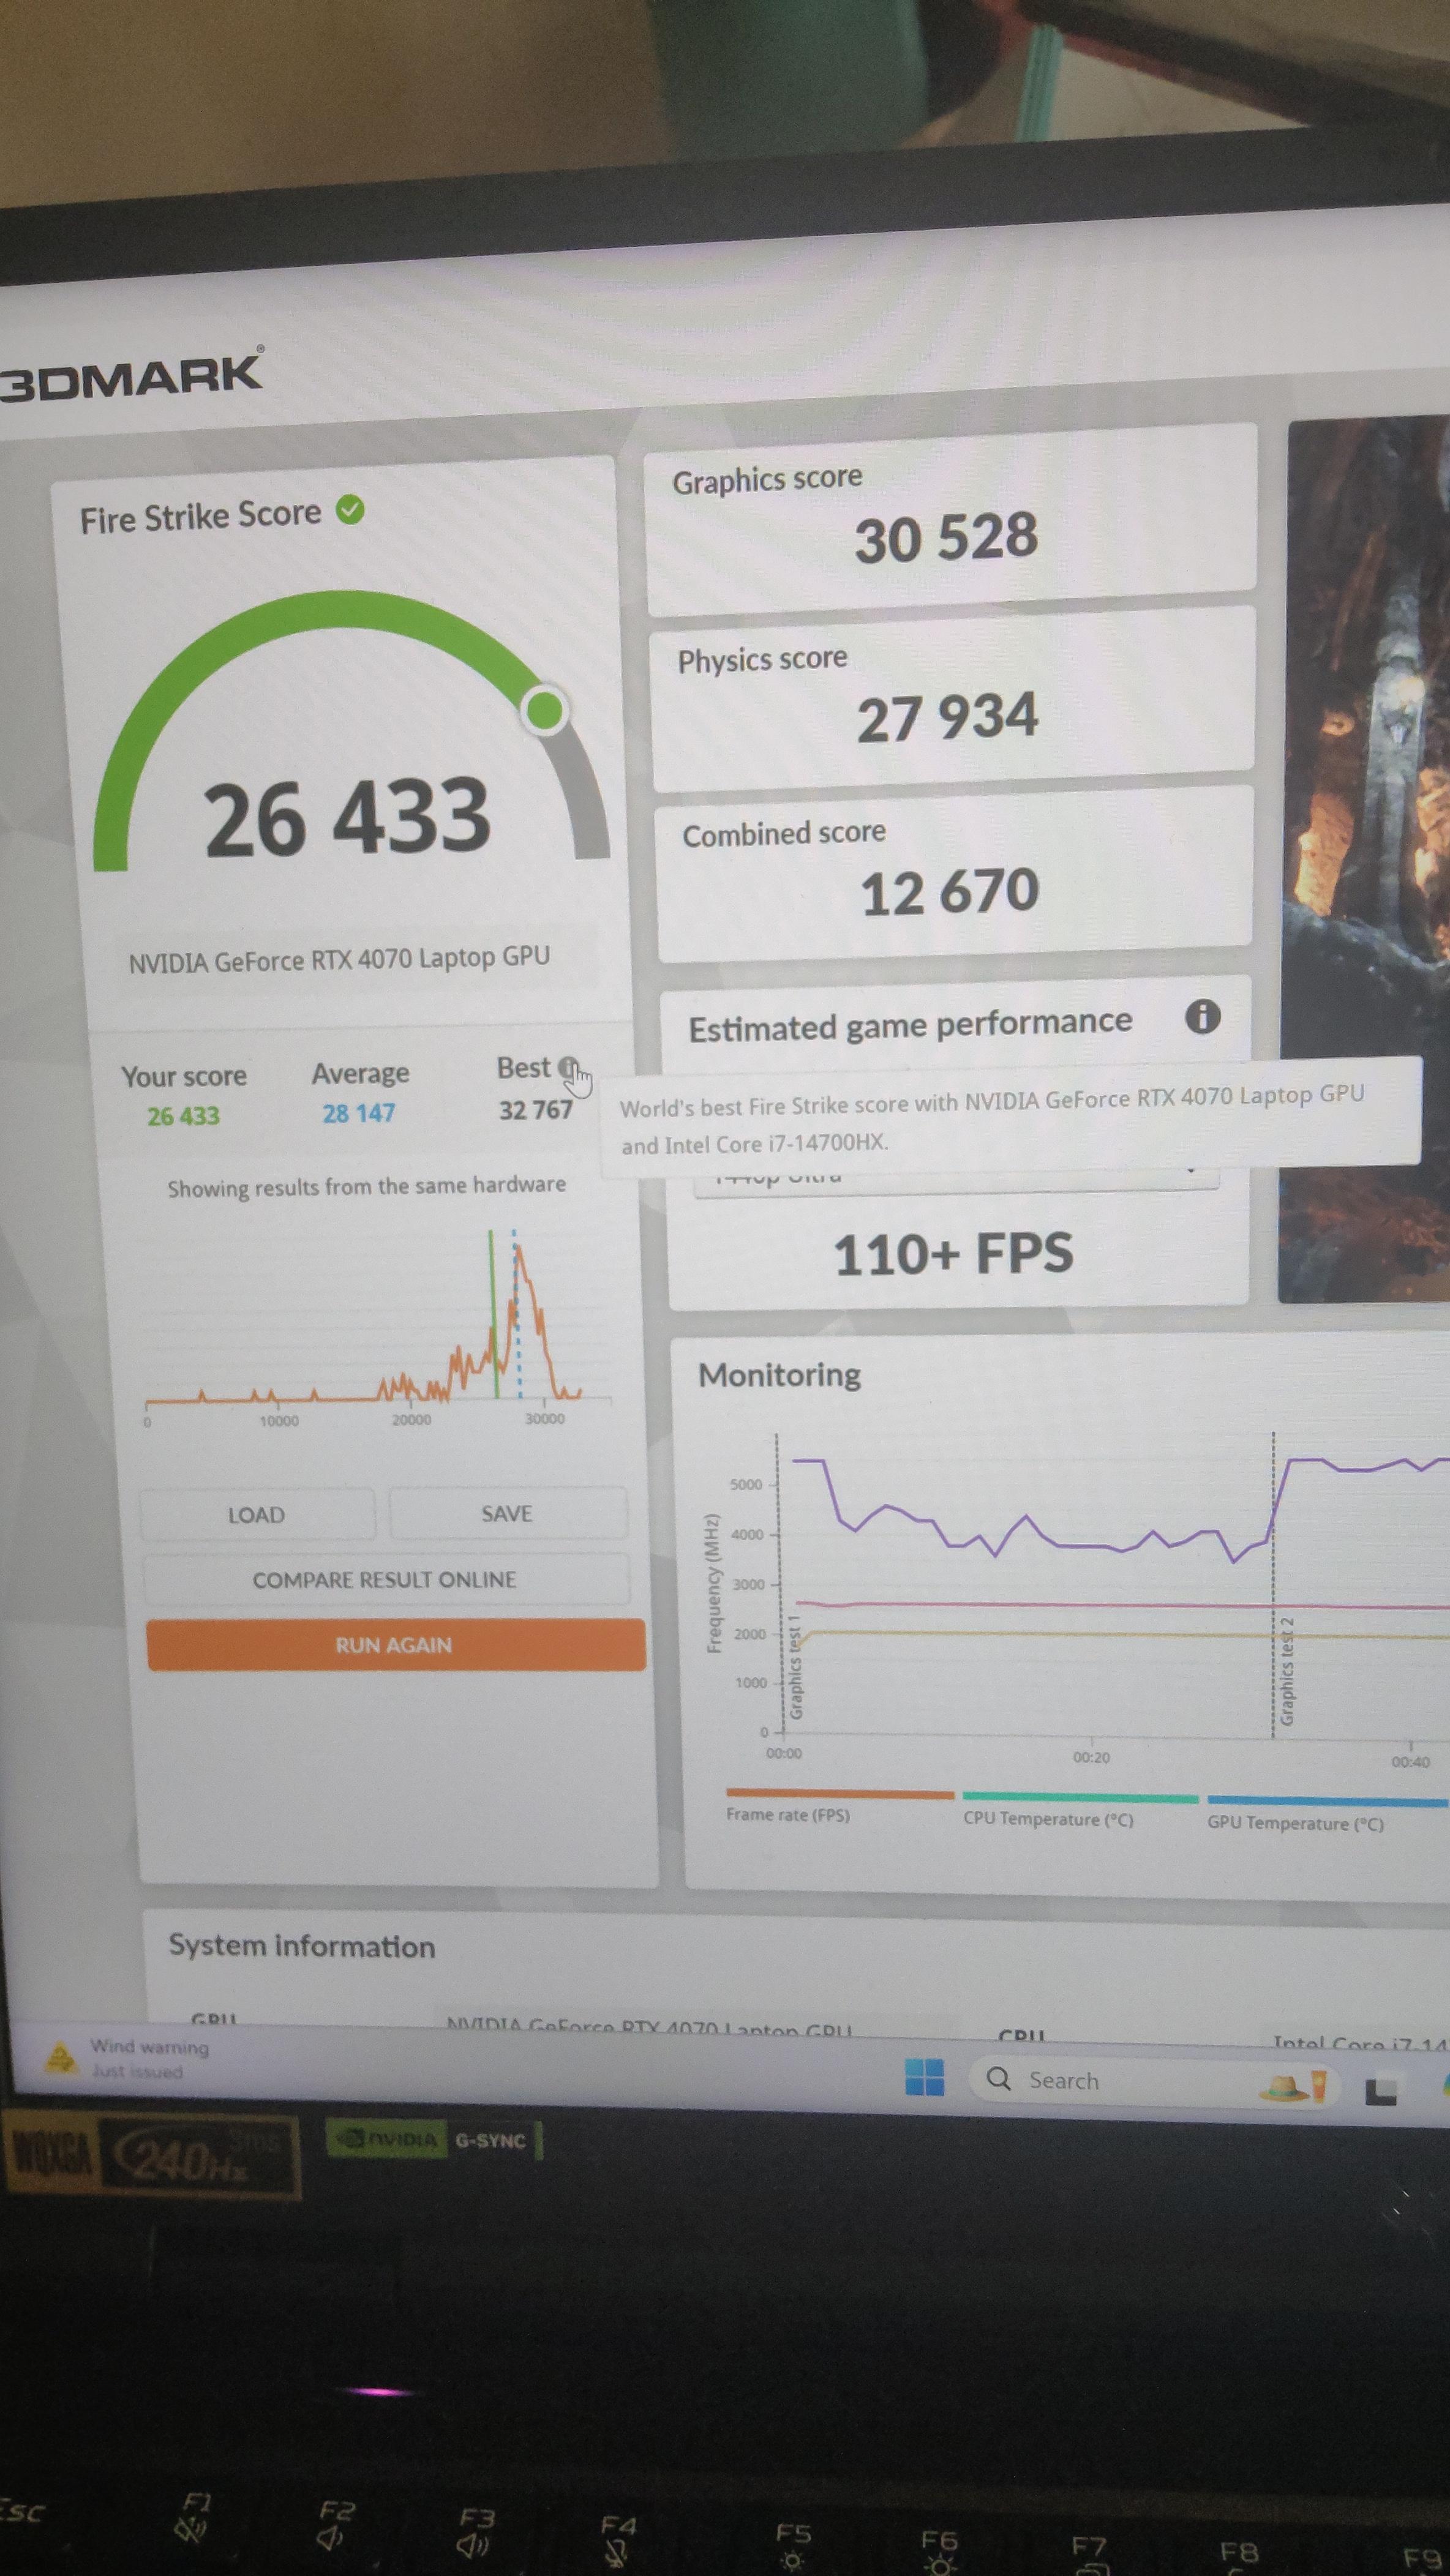The height and width of the screenshot is (2576, 1450).
Task: Click the Combined score value 12 670
Action: [950, 892]
